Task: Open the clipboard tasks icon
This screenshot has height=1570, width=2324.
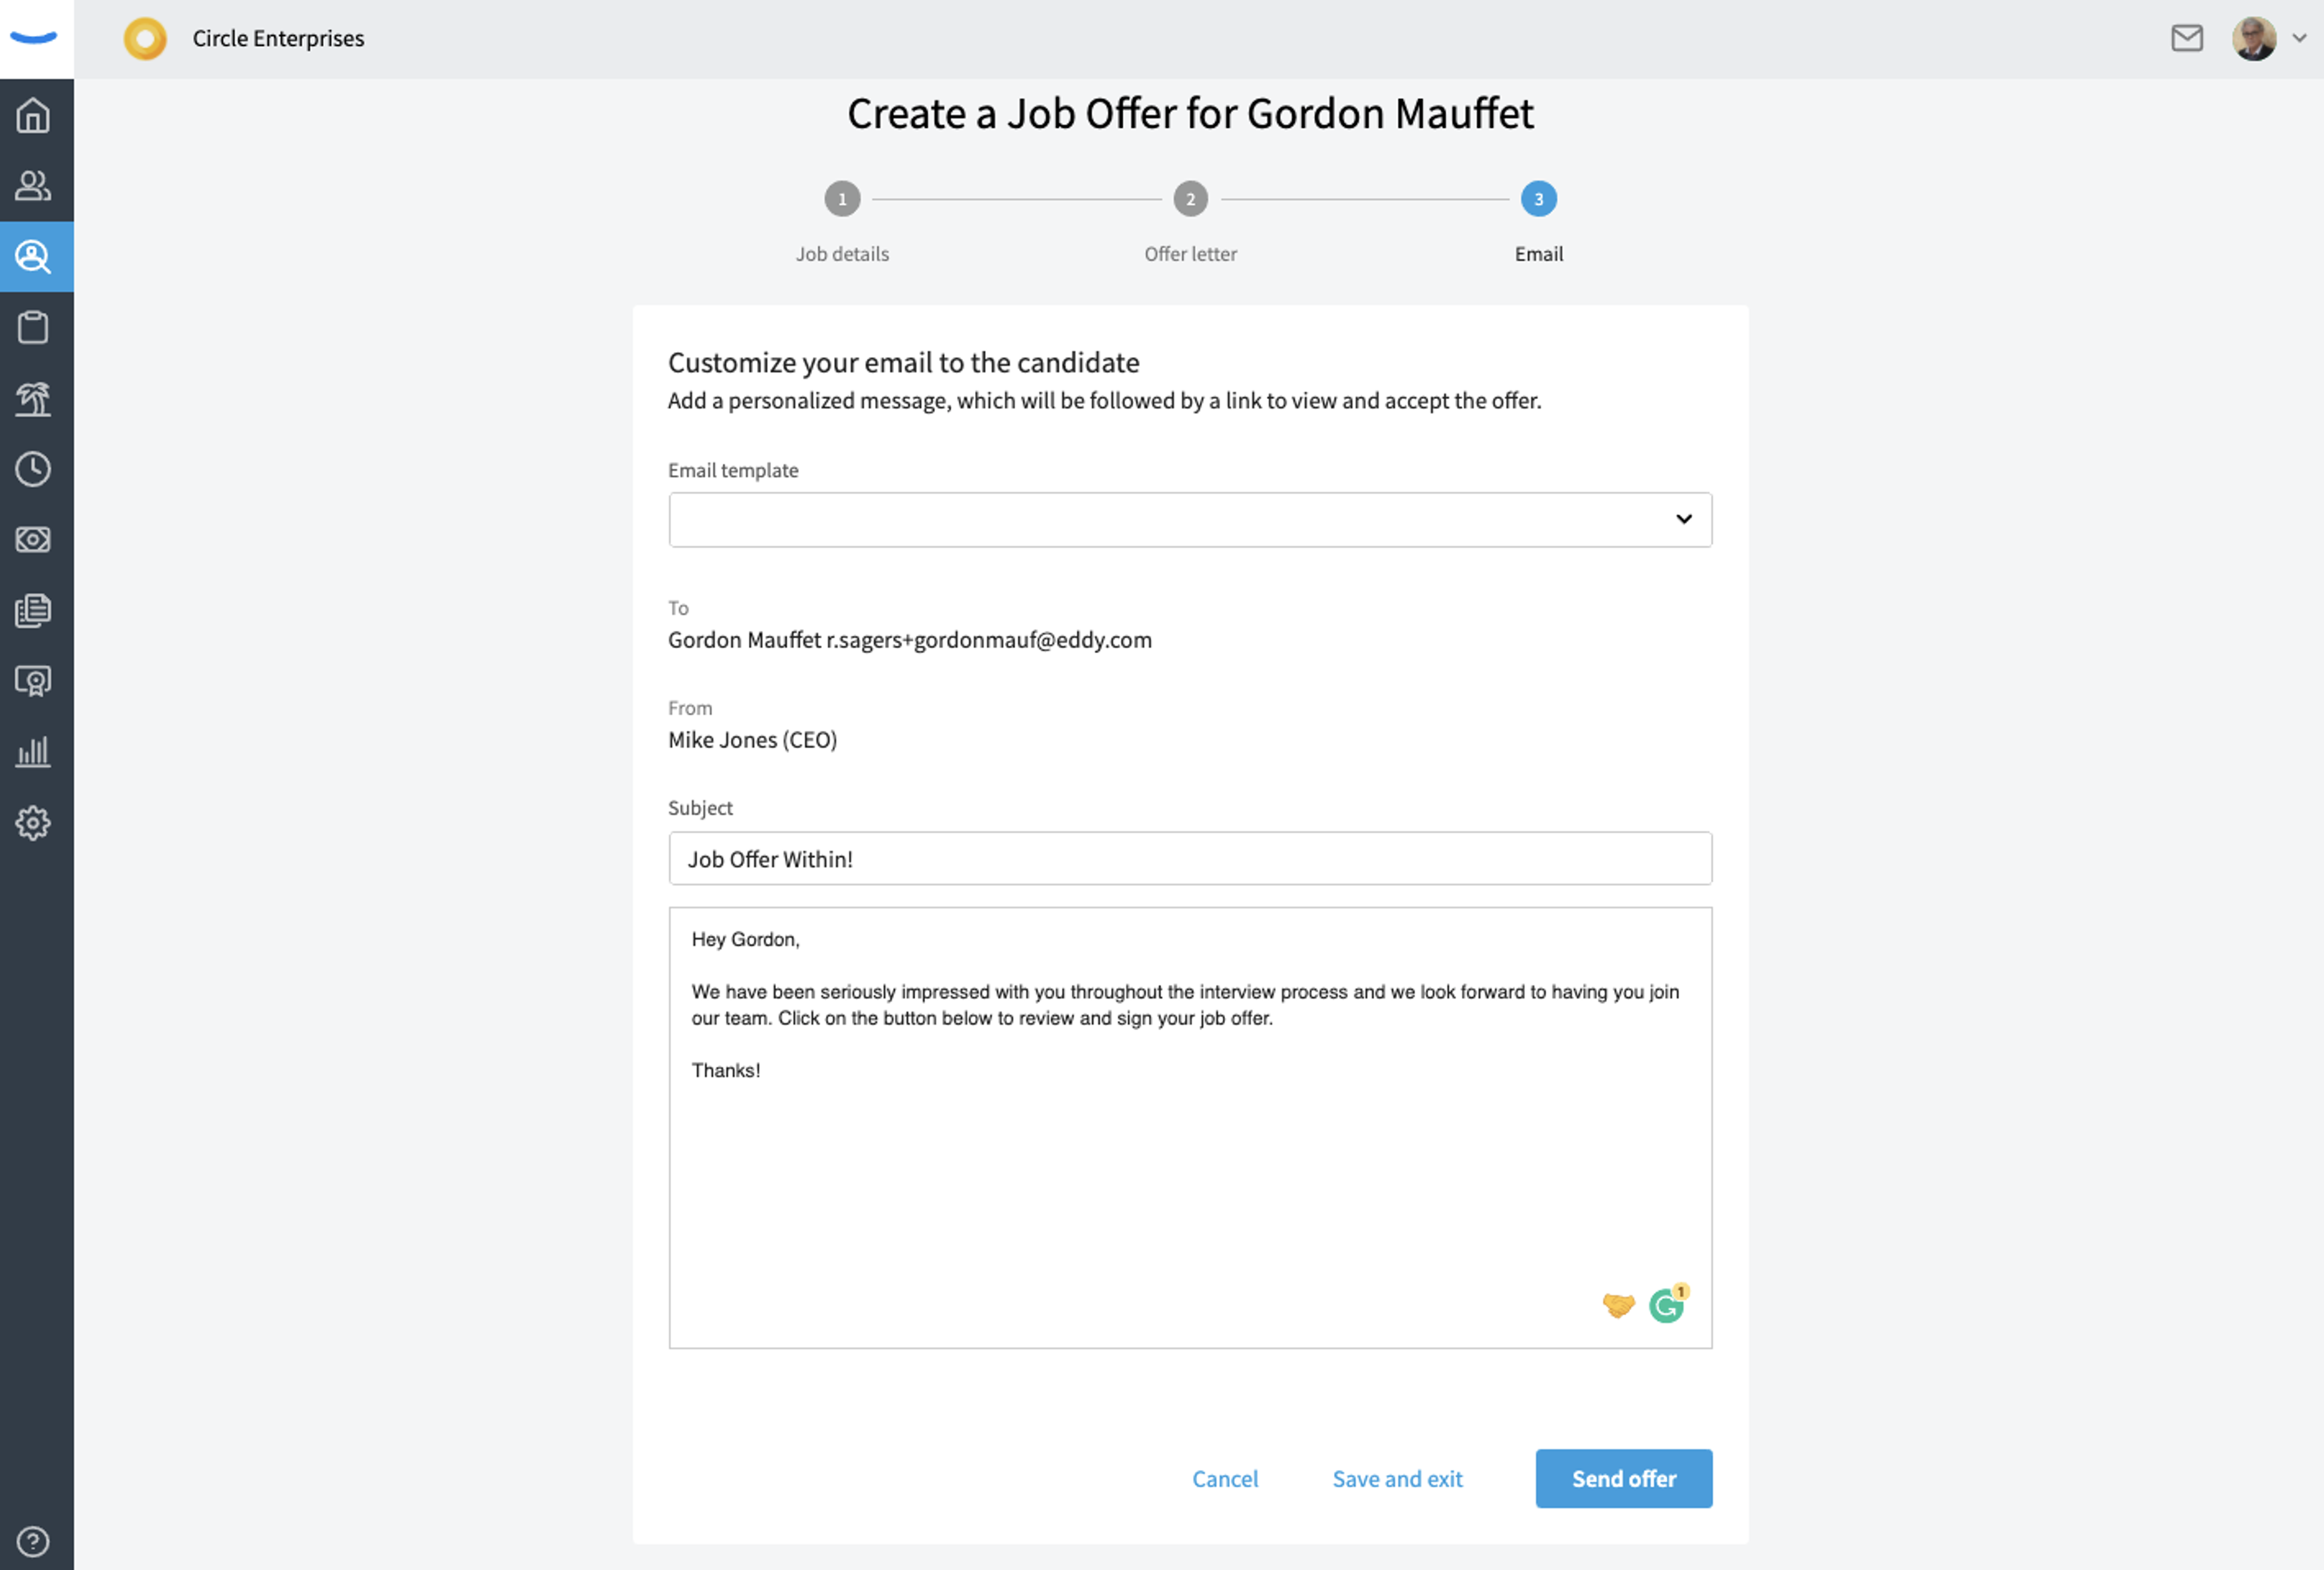Action: click(x=33, y=327)
